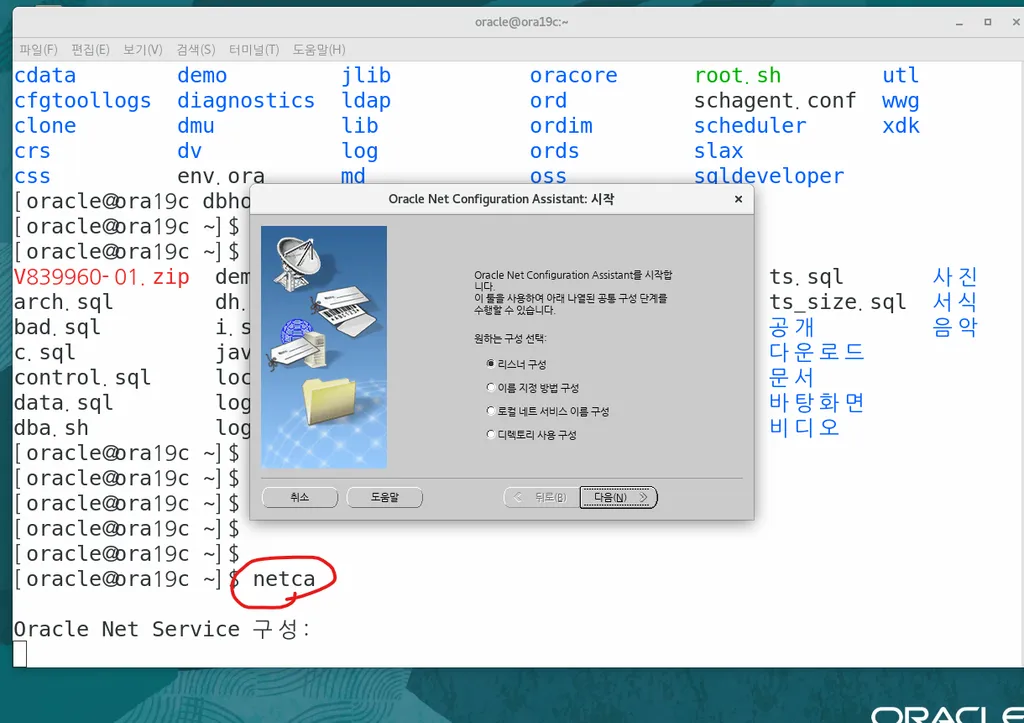The height and width of the screenshot is (723, 1024).
Task: Click the oracore directory name
Action: click(x=573, y=76)
